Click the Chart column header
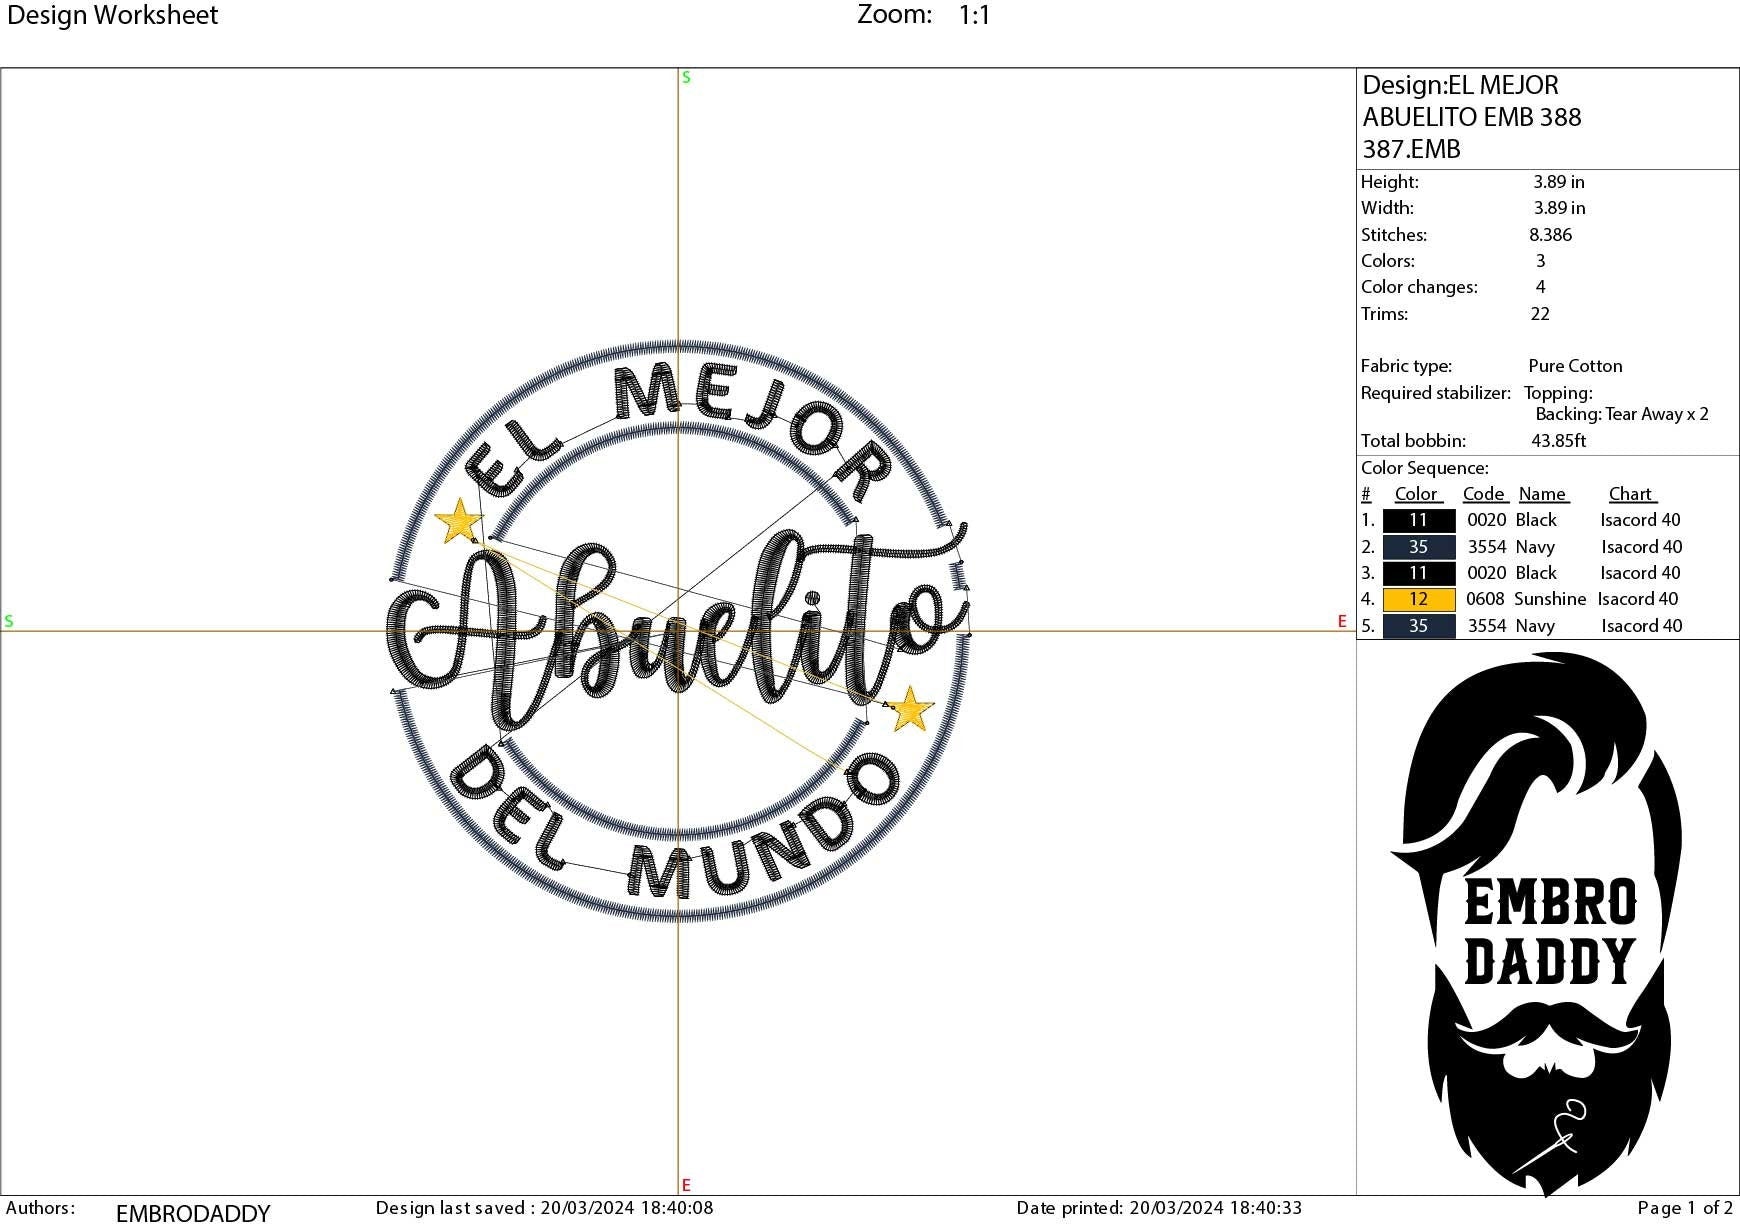Screen dimensions: 1740x1229 pyautogui.click(x=1630, y=494)
